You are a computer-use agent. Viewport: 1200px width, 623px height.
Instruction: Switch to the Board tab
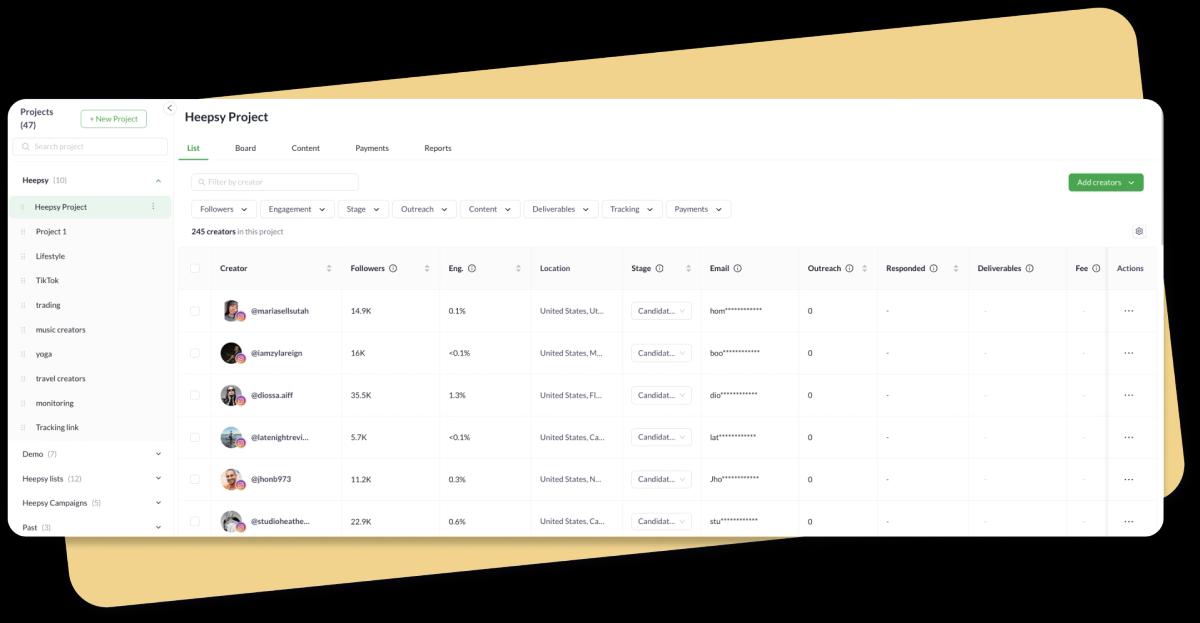pos(245,148)
